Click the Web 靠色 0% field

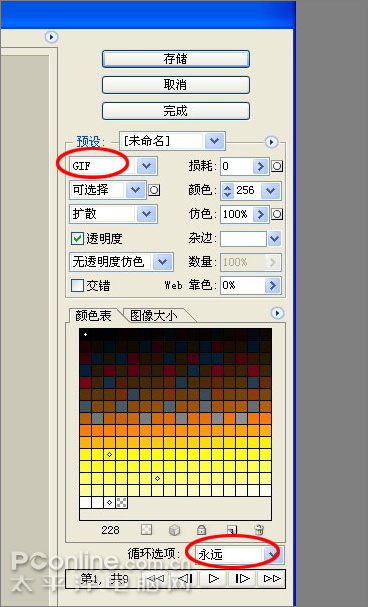tap(243, 286)
